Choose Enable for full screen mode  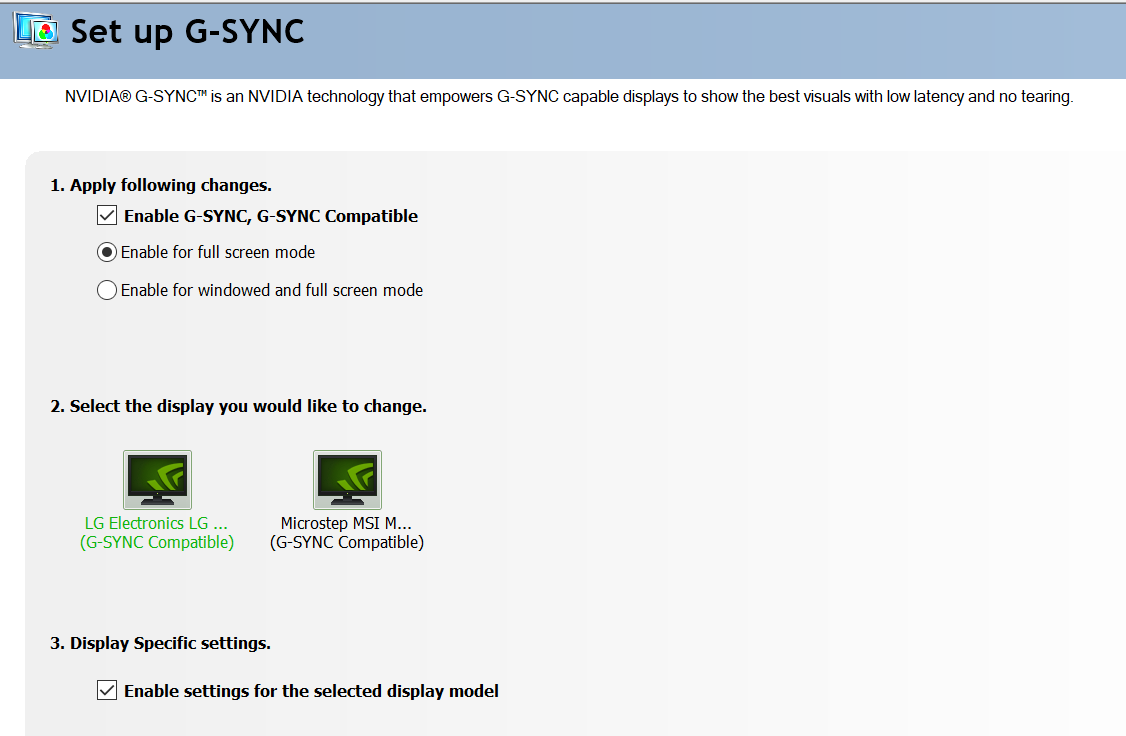(x=107, y=252)
